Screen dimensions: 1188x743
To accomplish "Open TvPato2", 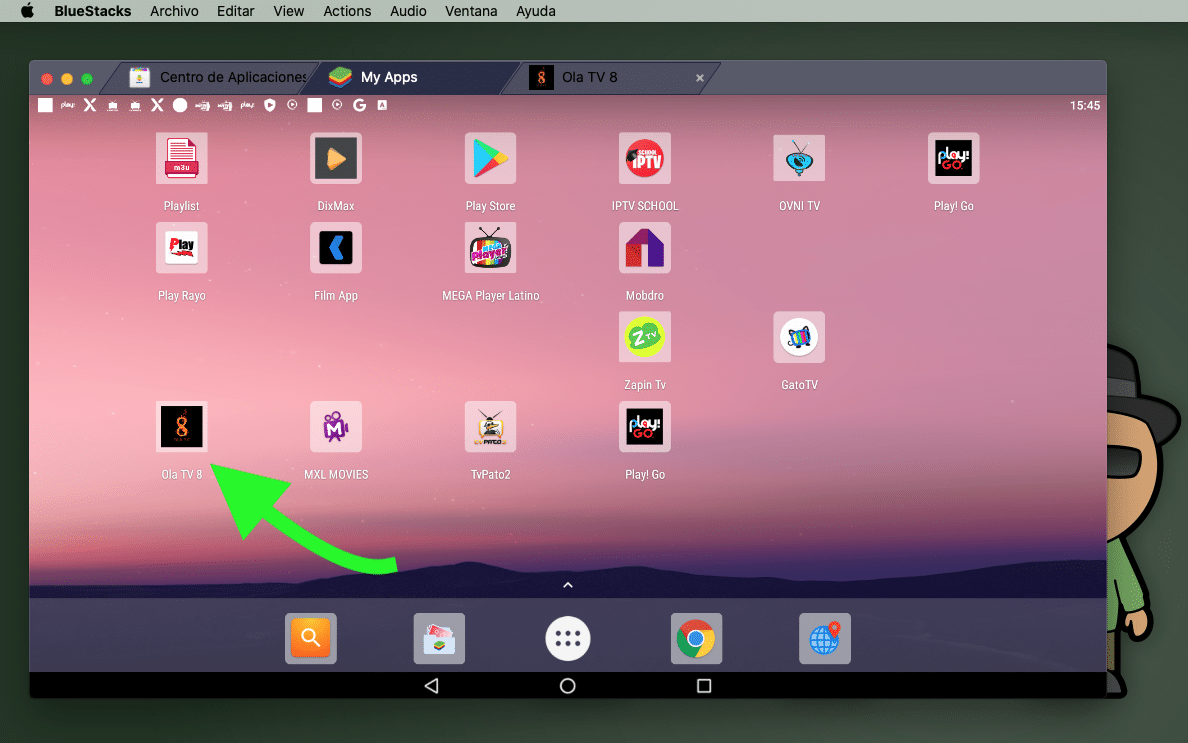I will click(490, 427).
